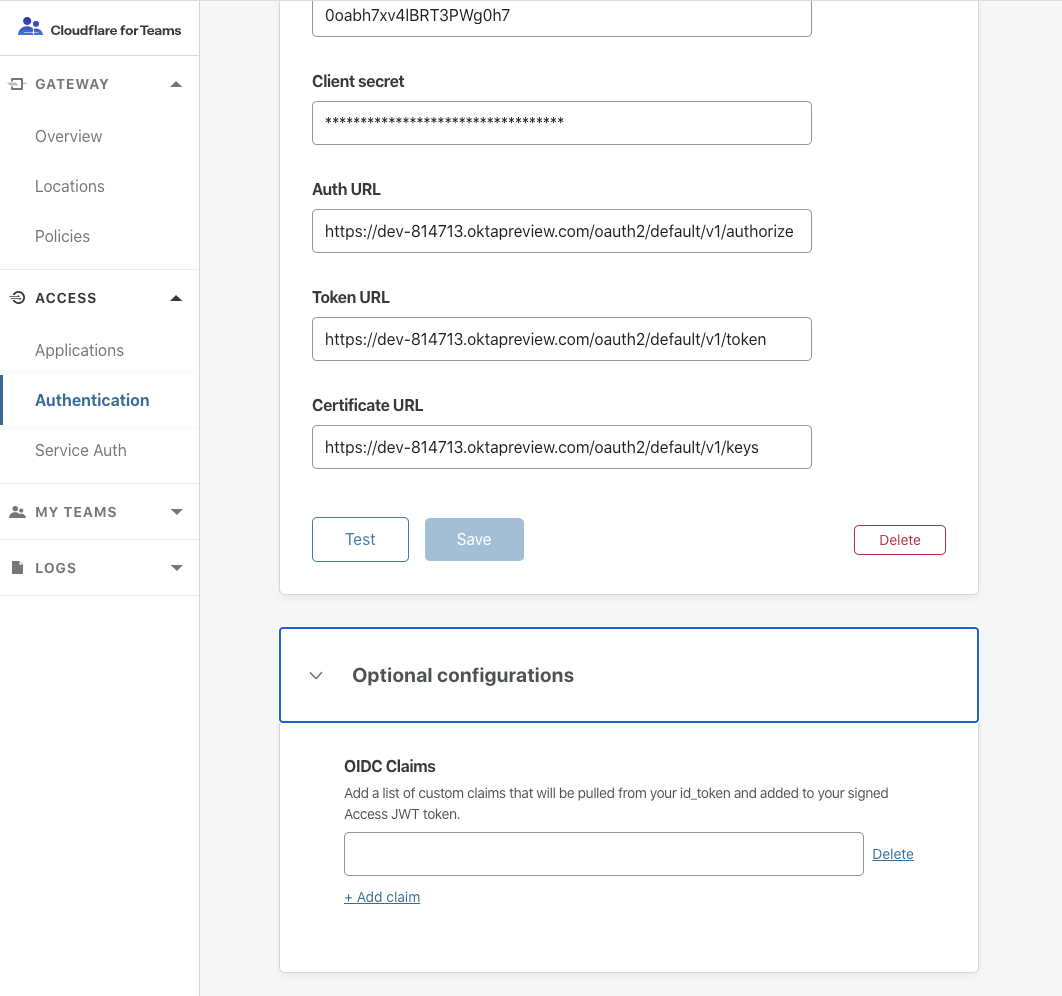Click the Access section icon
This screenshot has width=1062, height=996.
click(17, 298)
